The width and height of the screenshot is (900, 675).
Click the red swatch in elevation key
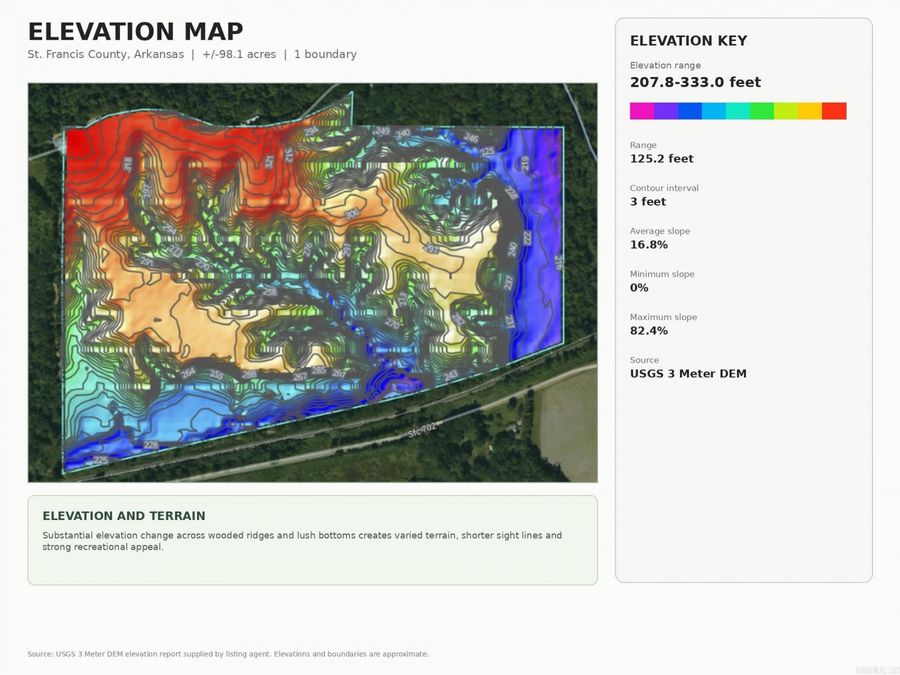835,111
